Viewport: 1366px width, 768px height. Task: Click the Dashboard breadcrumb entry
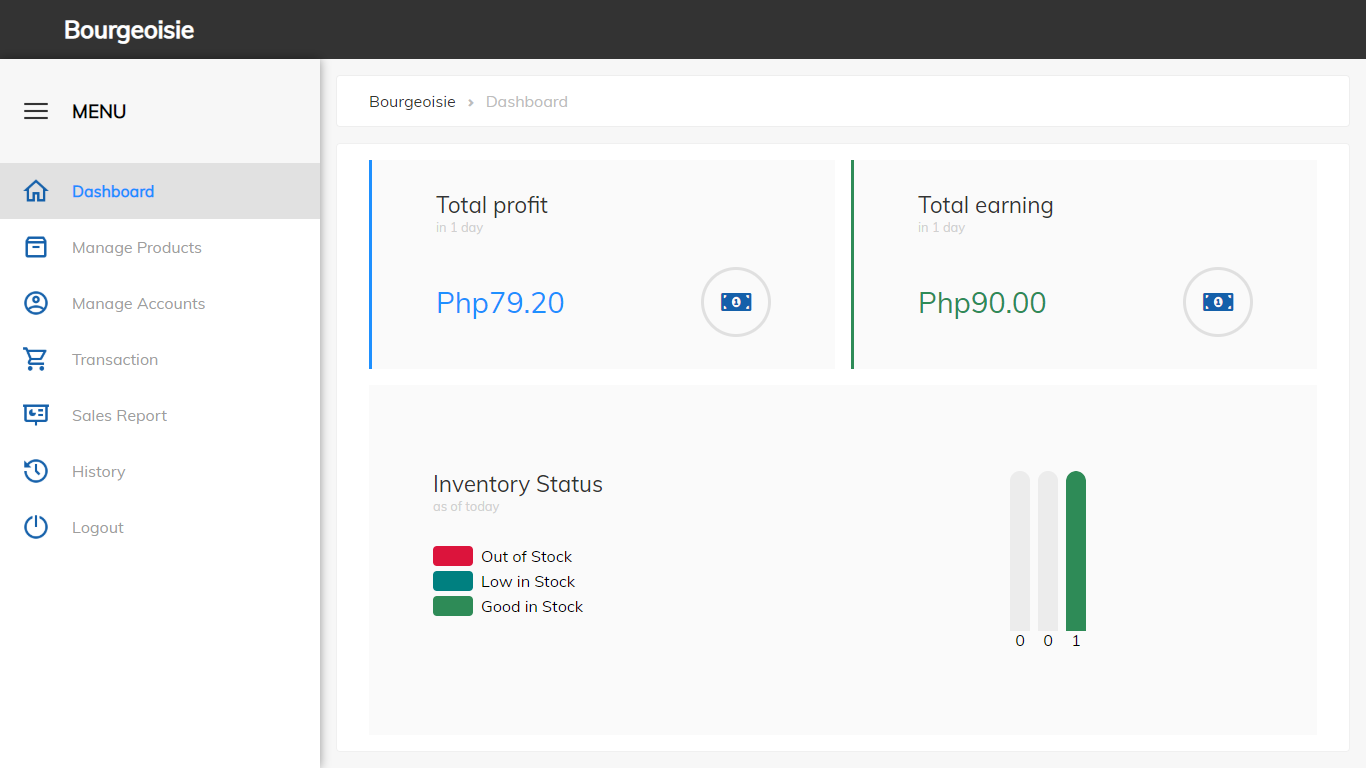click(527, 101)
